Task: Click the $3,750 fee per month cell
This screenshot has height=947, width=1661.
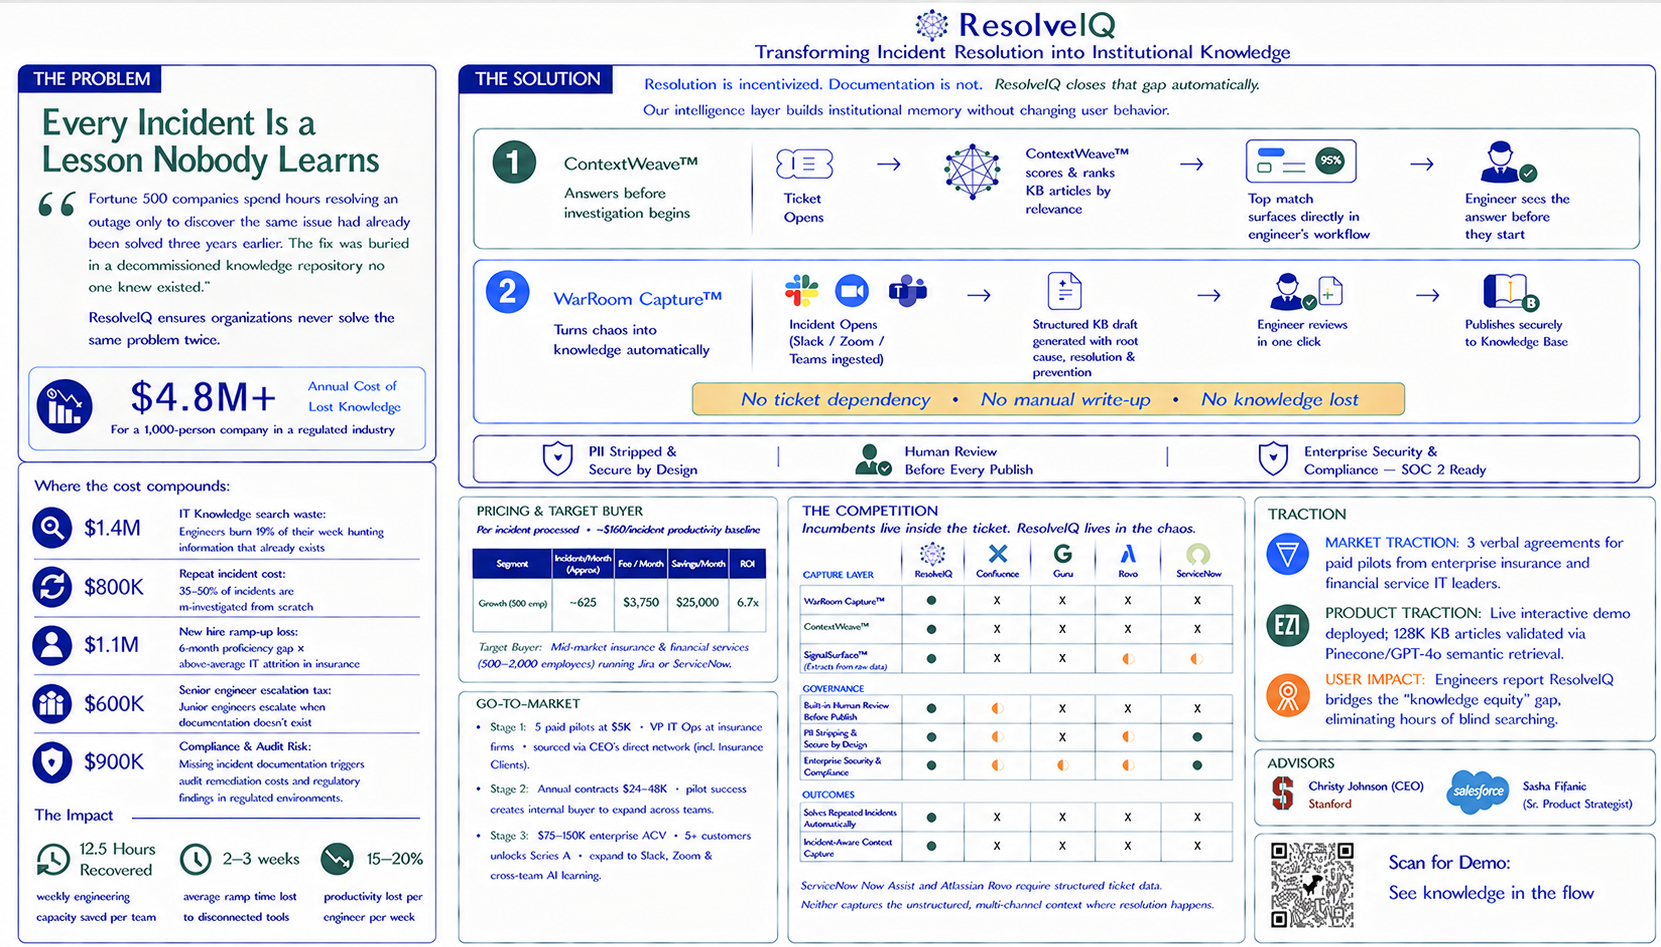Action: point(640,602)
